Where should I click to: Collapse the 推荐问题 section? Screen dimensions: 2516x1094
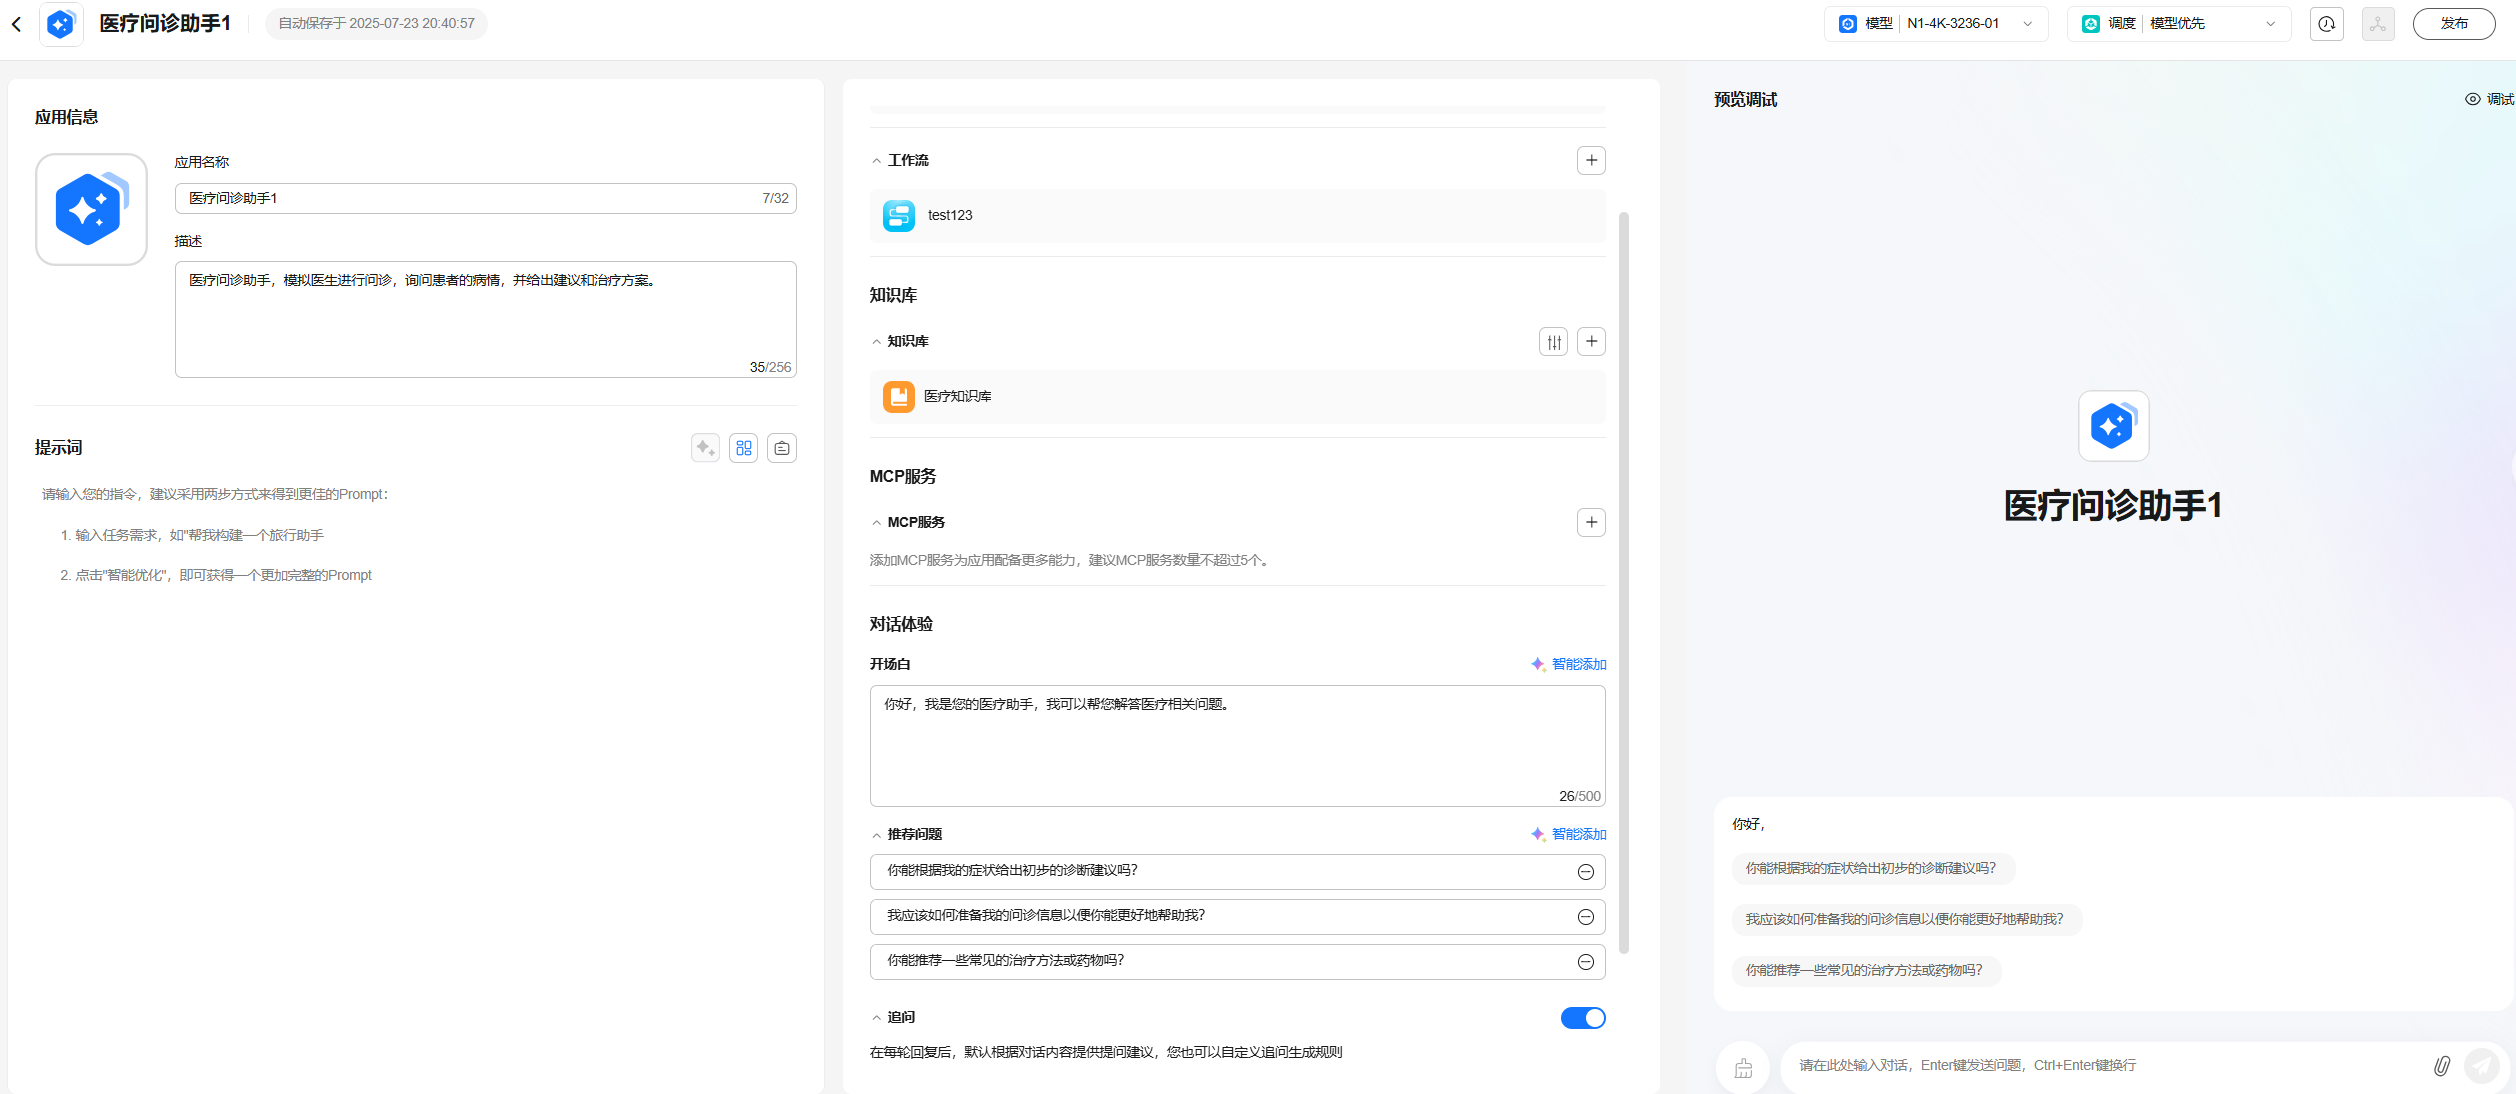click(x=877, y=835)
